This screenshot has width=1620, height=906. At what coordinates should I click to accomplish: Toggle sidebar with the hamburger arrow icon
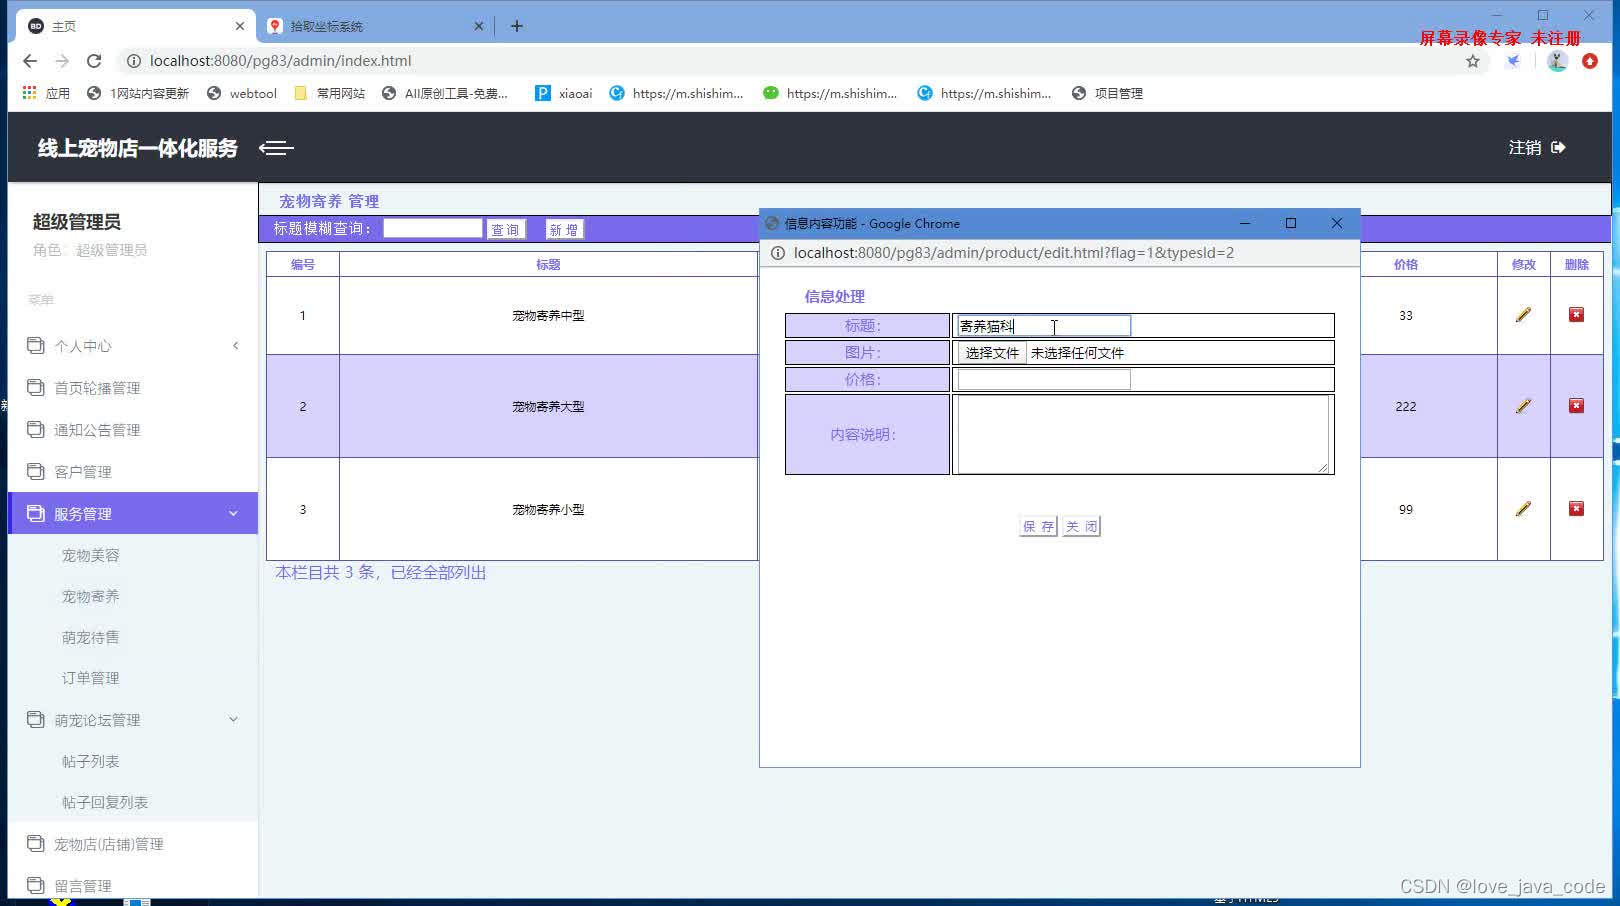click(x=276, y=148)
